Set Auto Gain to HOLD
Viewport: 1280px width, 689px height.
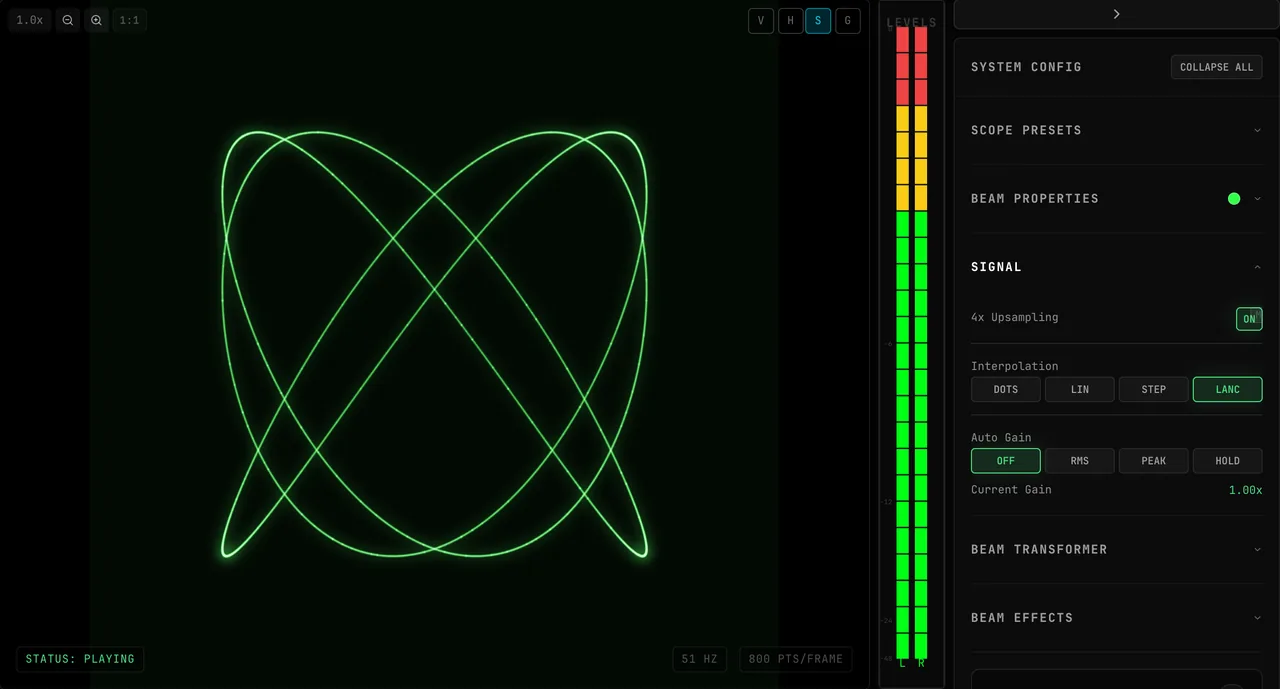[x=1228, y=461]
